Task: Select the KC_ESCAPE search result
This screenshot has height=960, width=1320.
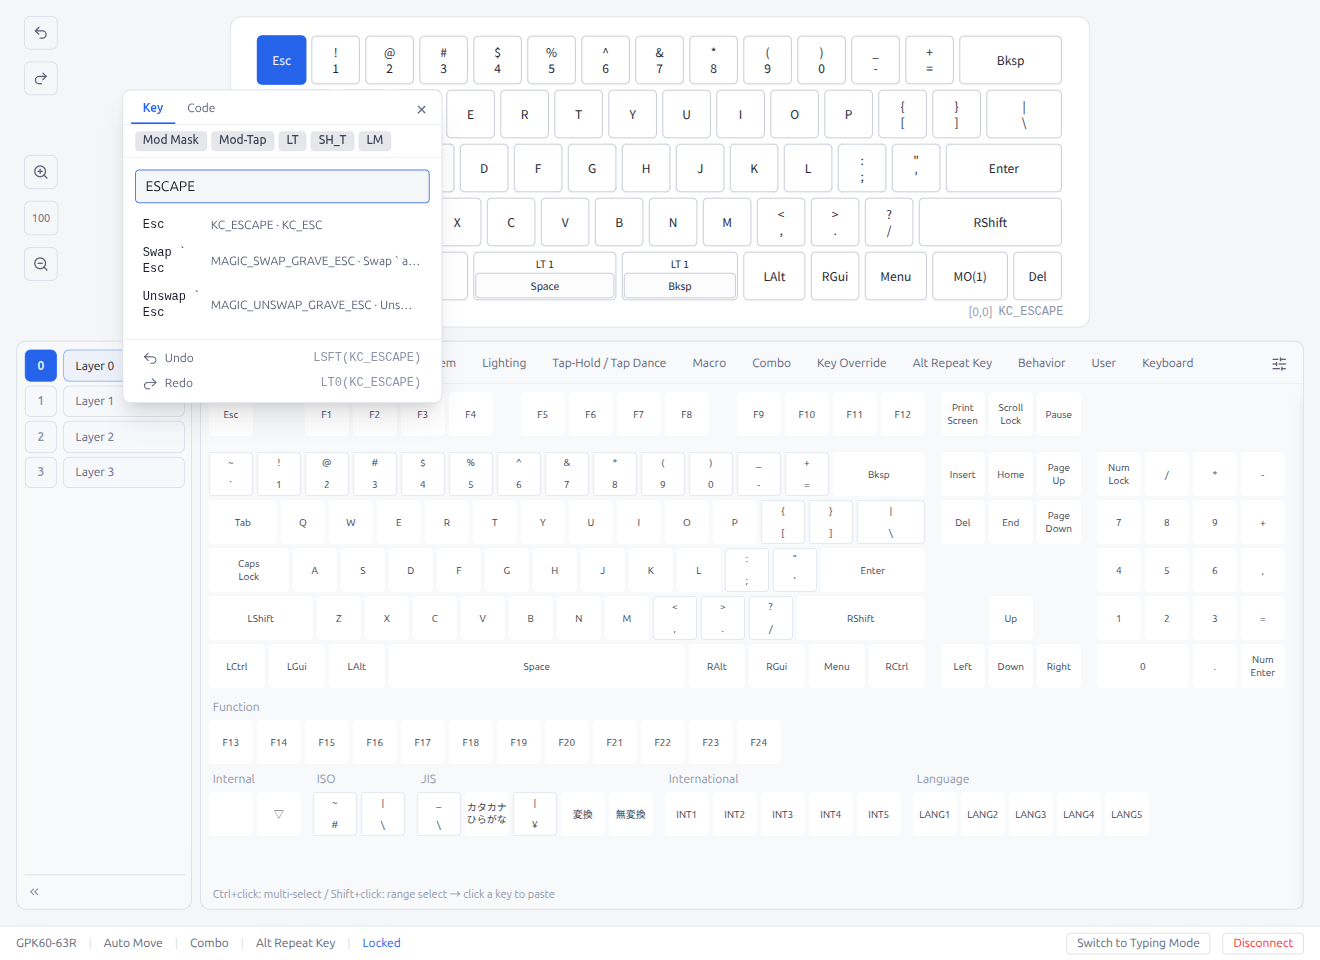Action: coord(282,225)
